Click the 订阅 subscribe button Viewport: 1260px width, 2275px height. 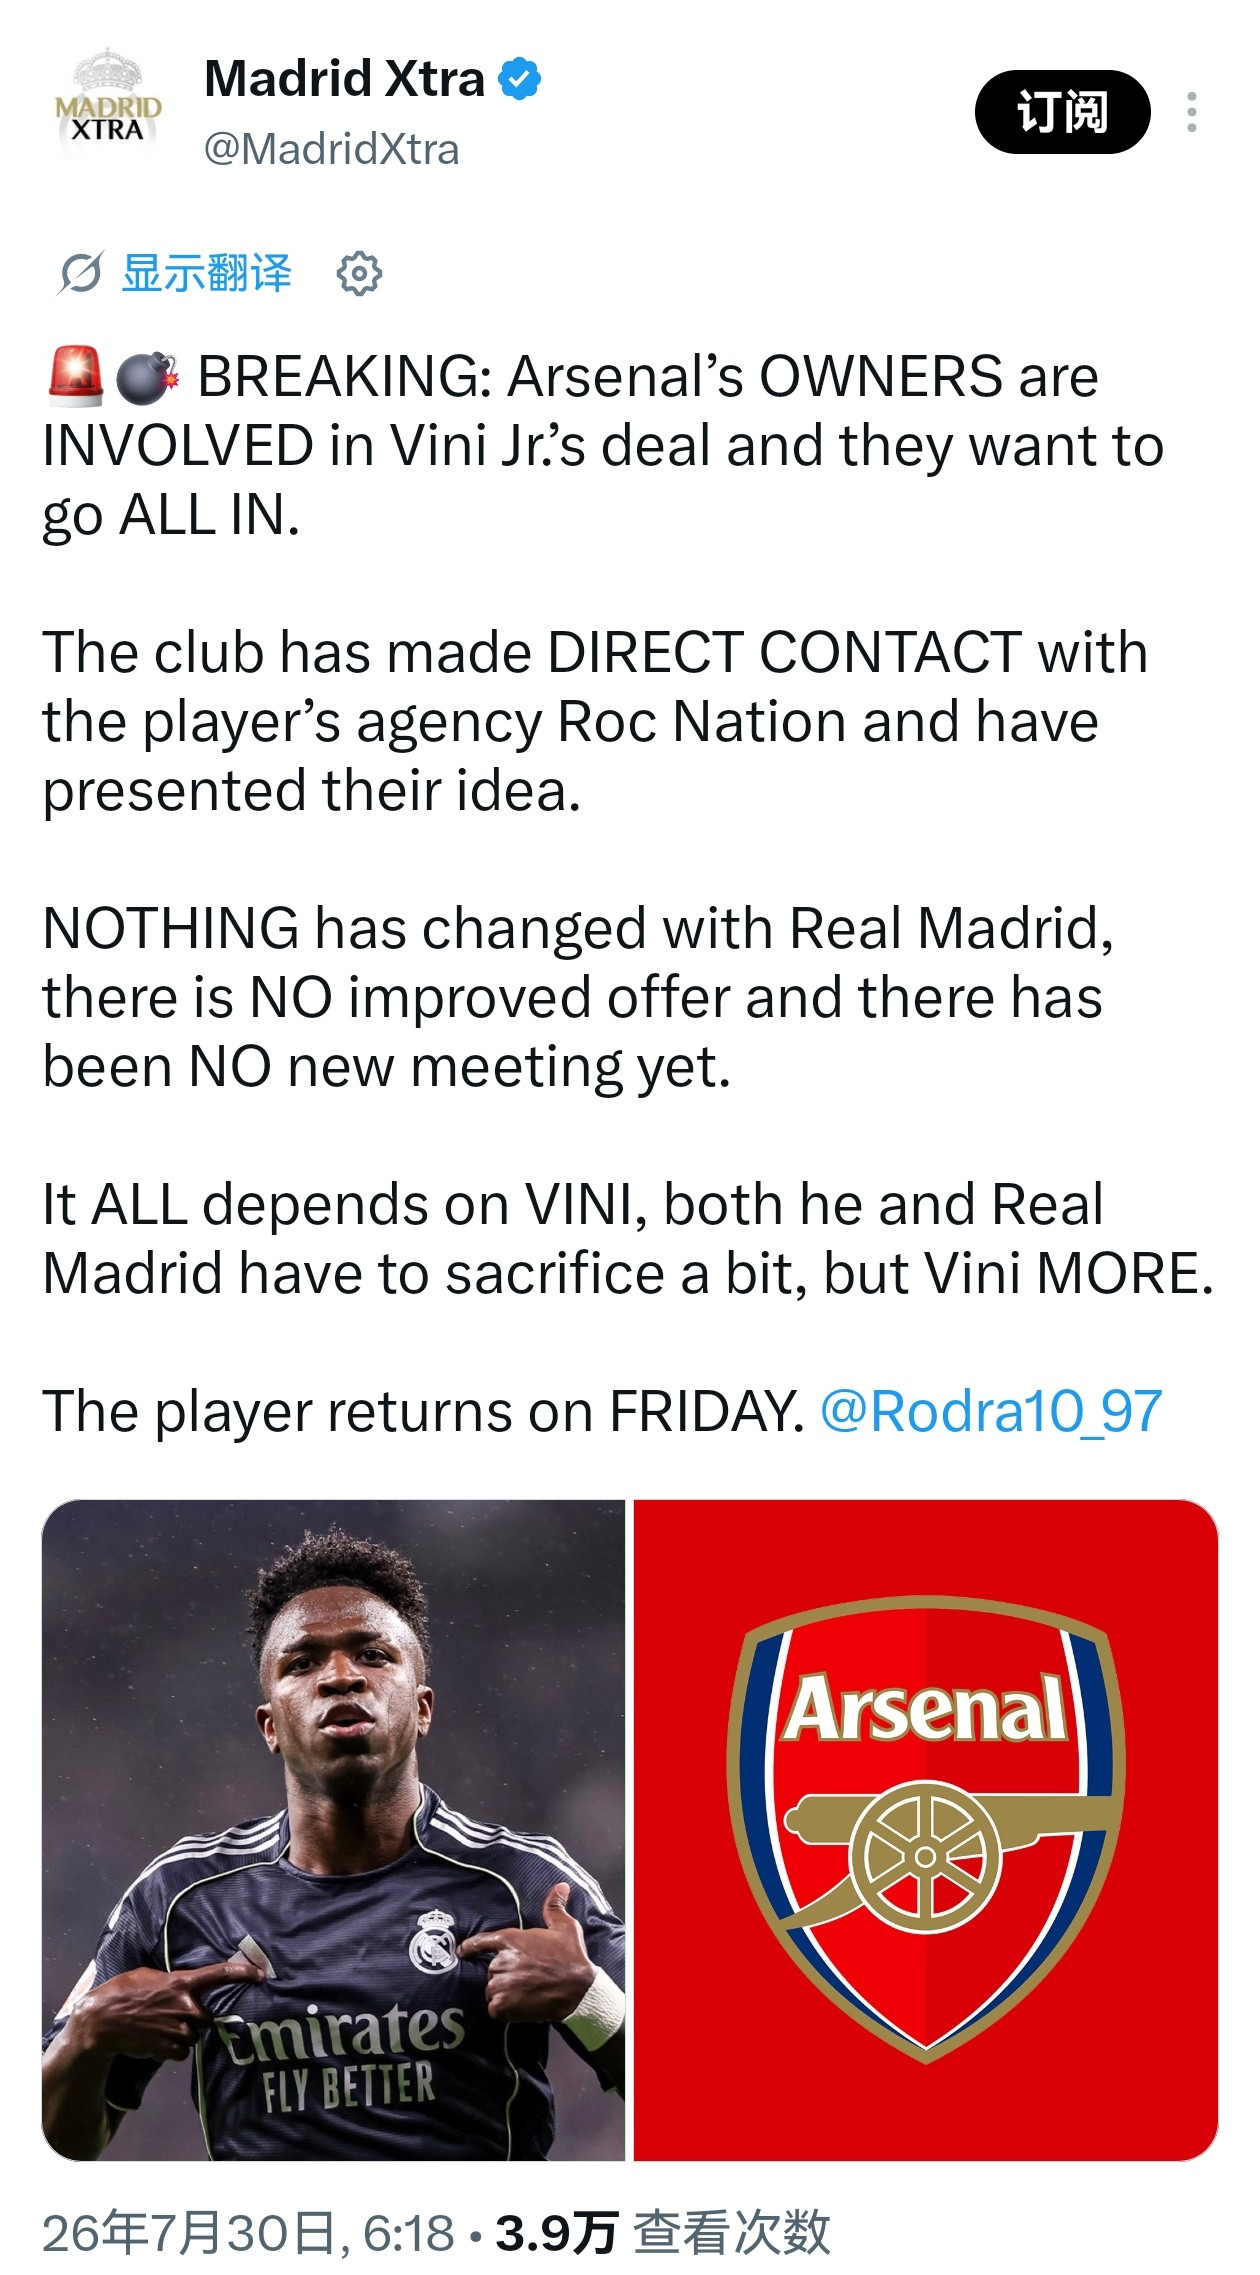1062,112
